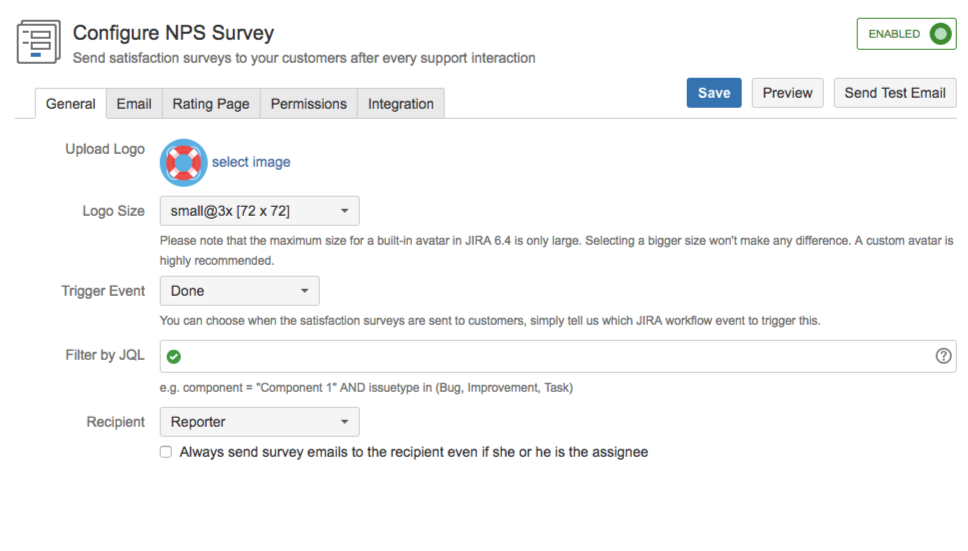The height and width of the screenshot is (551, 968).
Task: Click the green JQL validation checkmark
Action: tap(174, 356)
